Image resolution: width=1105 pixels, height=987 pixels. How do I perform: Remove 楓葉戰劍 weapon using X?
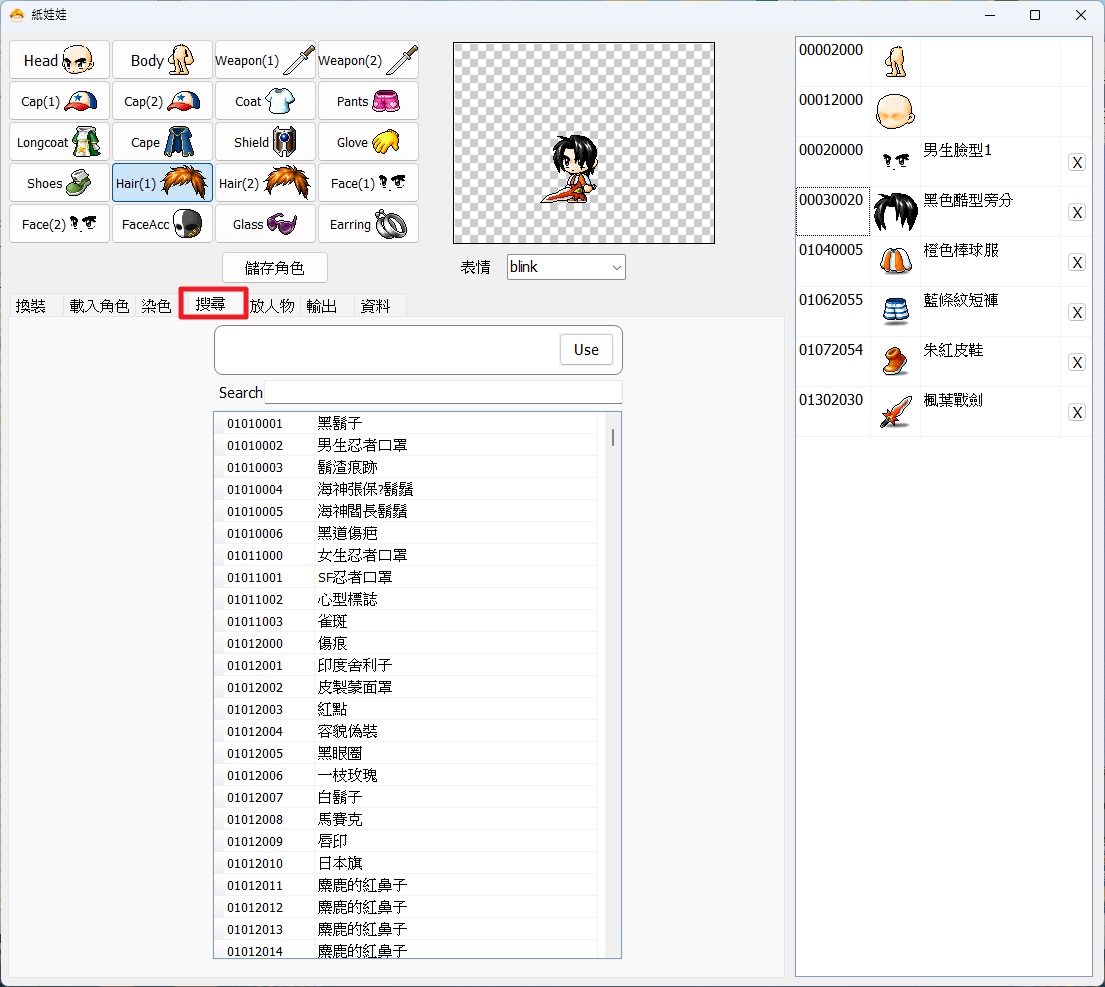coord(1077,413)
